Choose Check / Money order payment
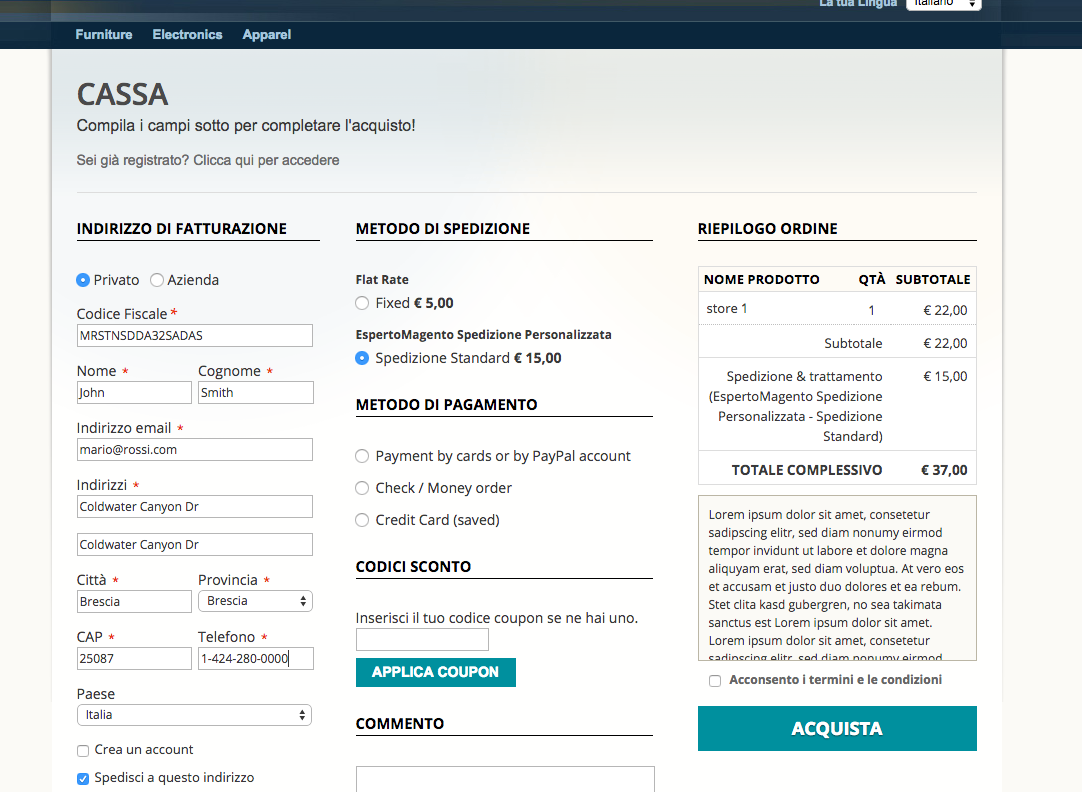The image size is (1082, 792). [x=362, y=488]
